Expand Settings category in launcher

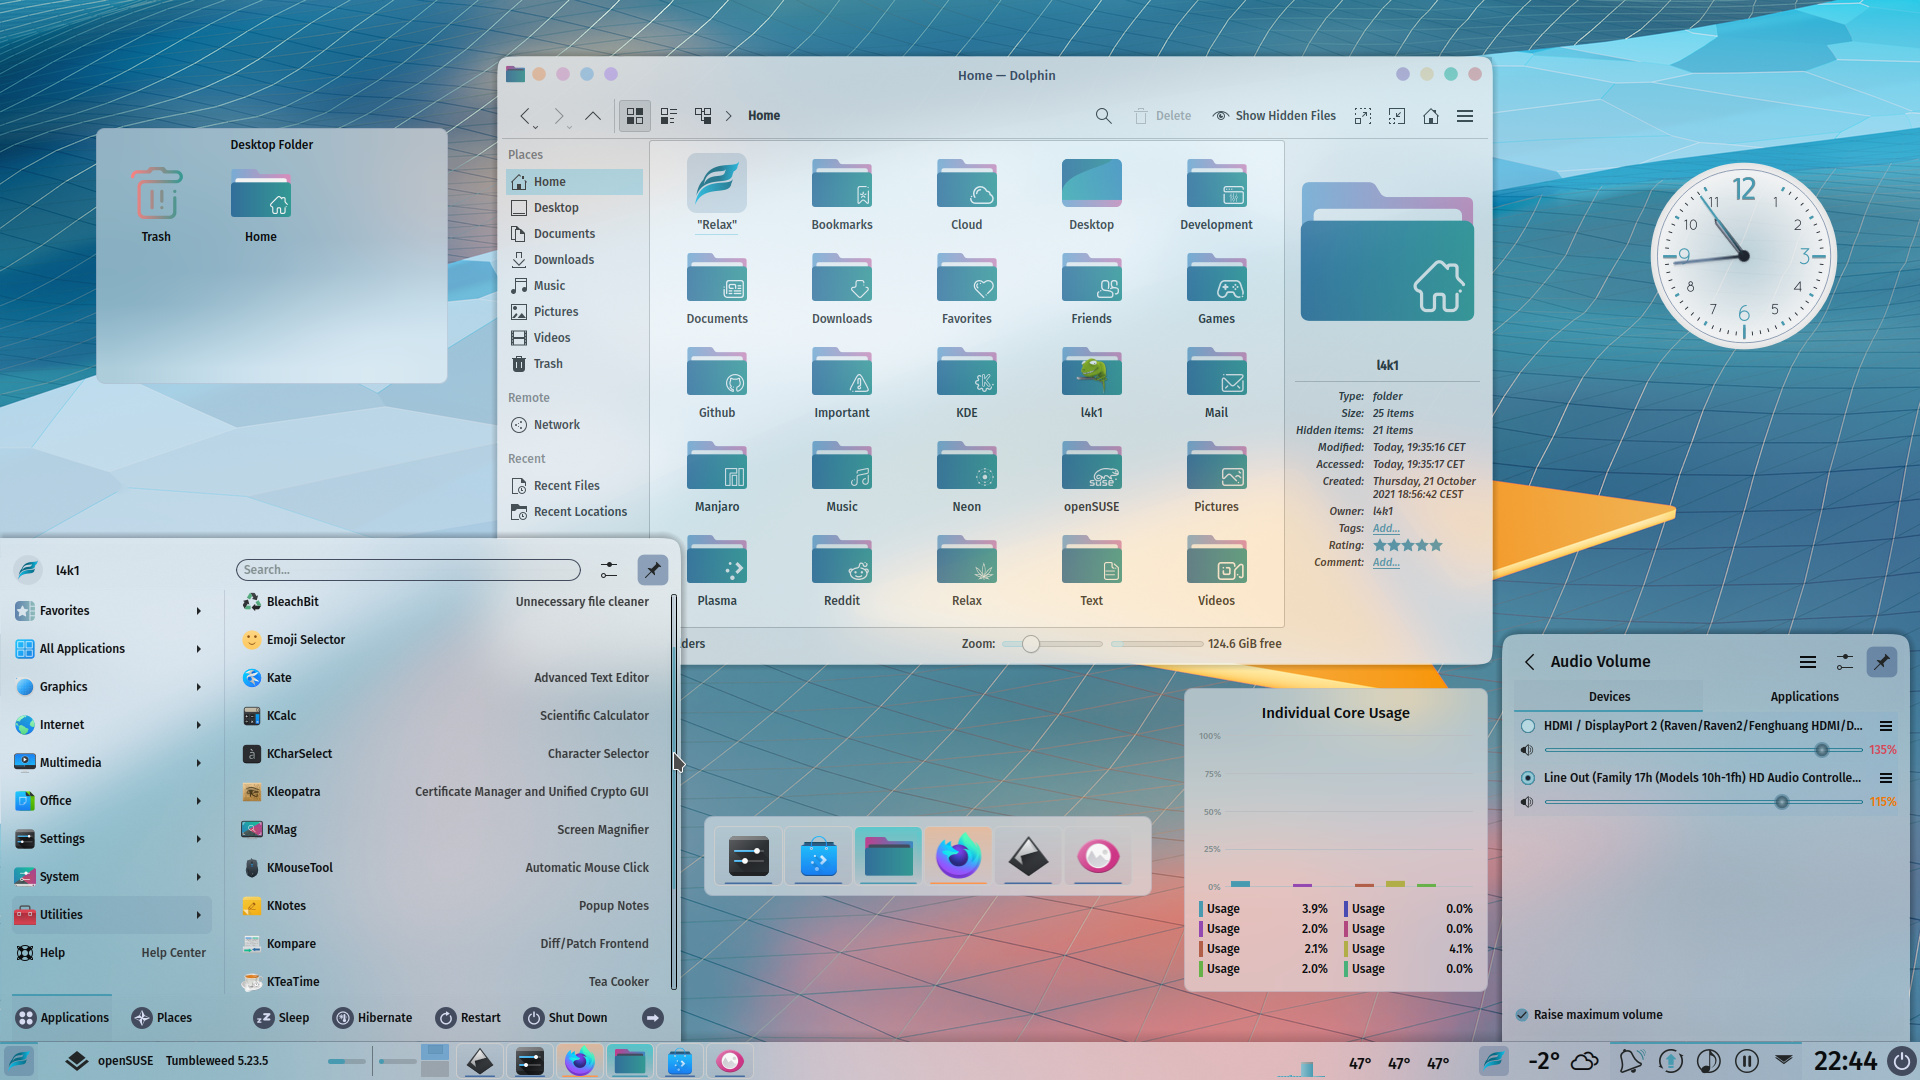coord(110,839)
